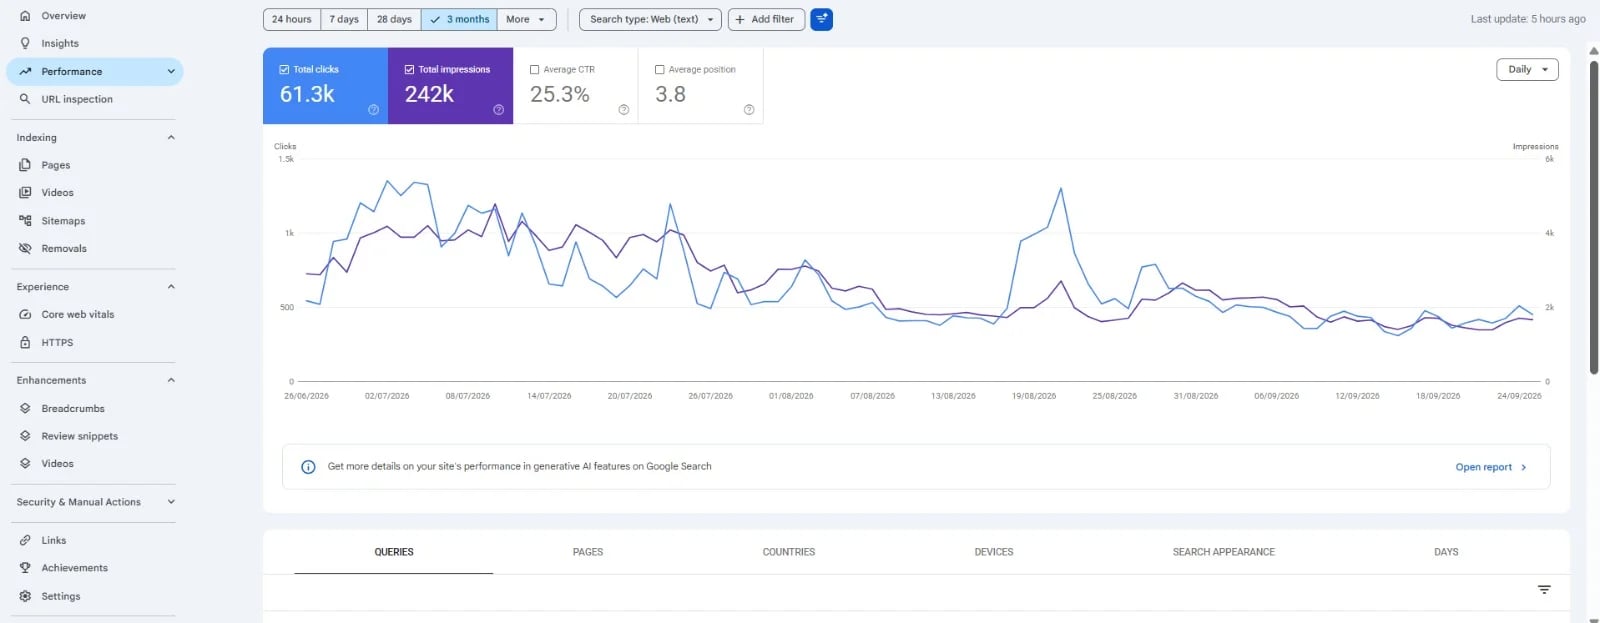
Task: Switch to the PAGES tab
Action: pyautogui.click(x=588, y=552)
